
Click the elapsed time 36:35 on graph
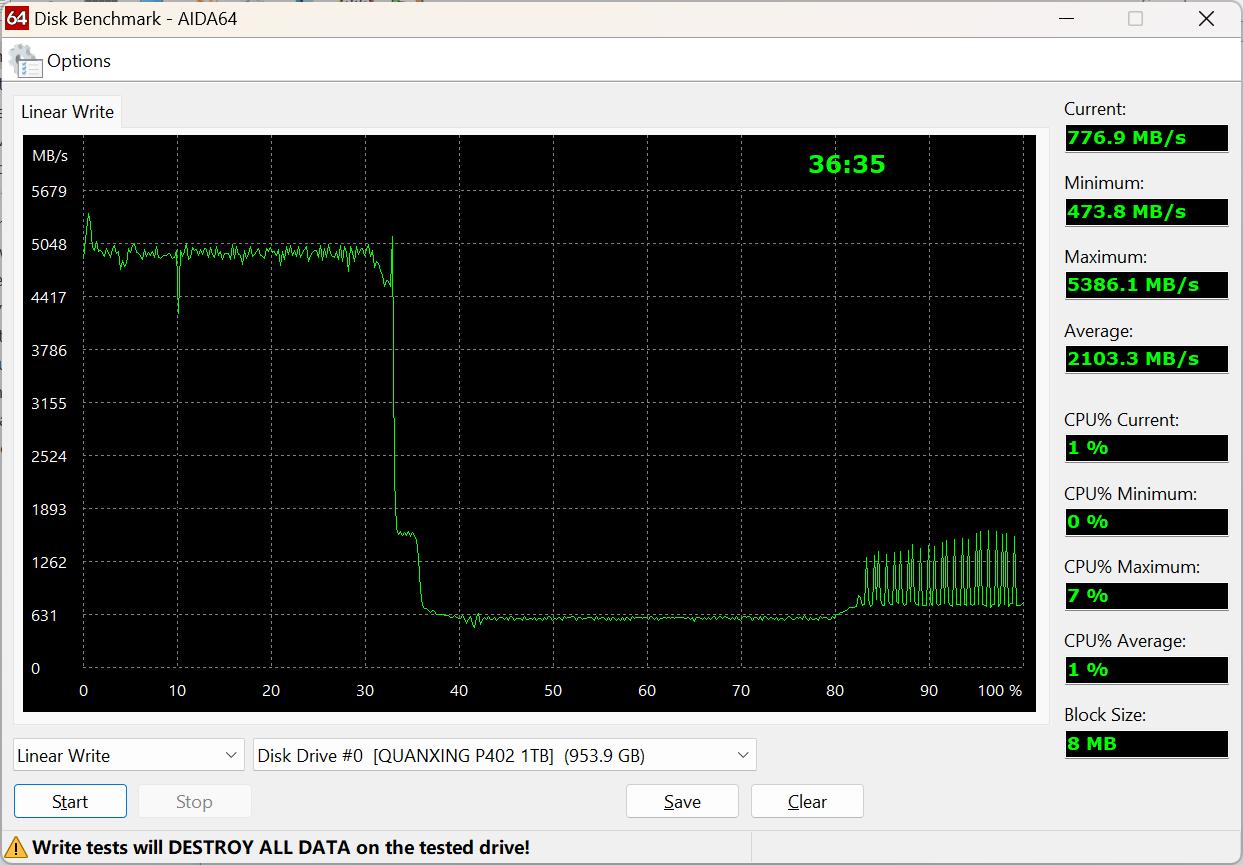(x=847, y=164)
